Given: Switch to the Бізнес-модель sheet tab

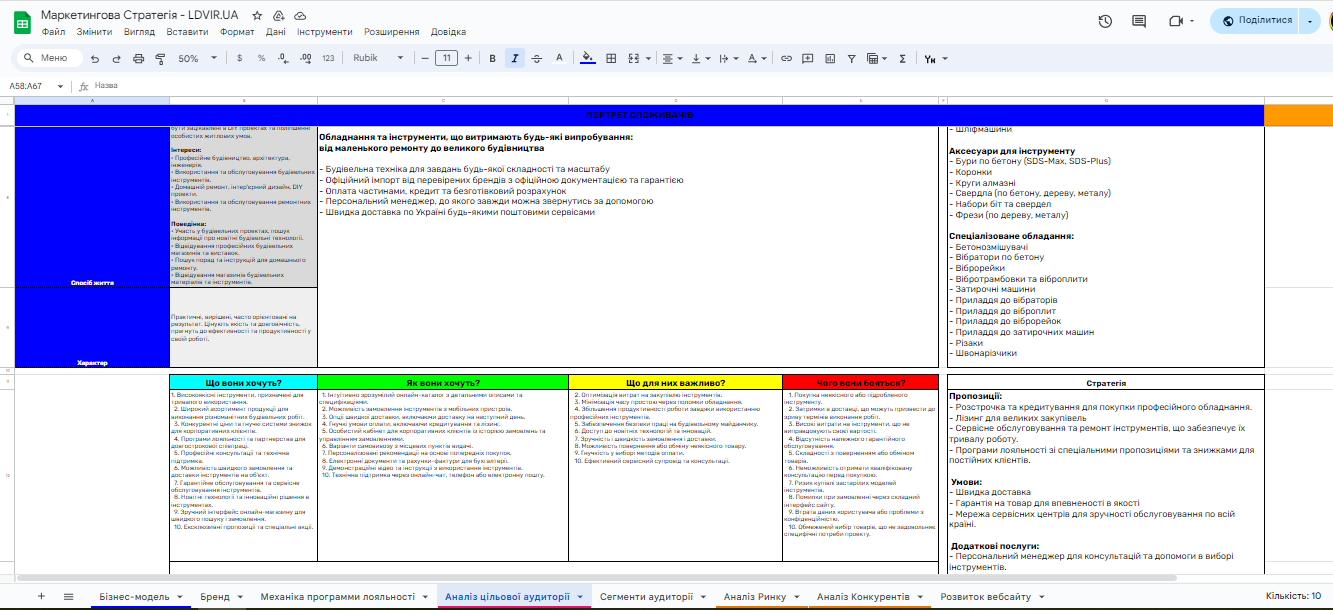Looking at the screenshot, I should click(x=140, y=596).
